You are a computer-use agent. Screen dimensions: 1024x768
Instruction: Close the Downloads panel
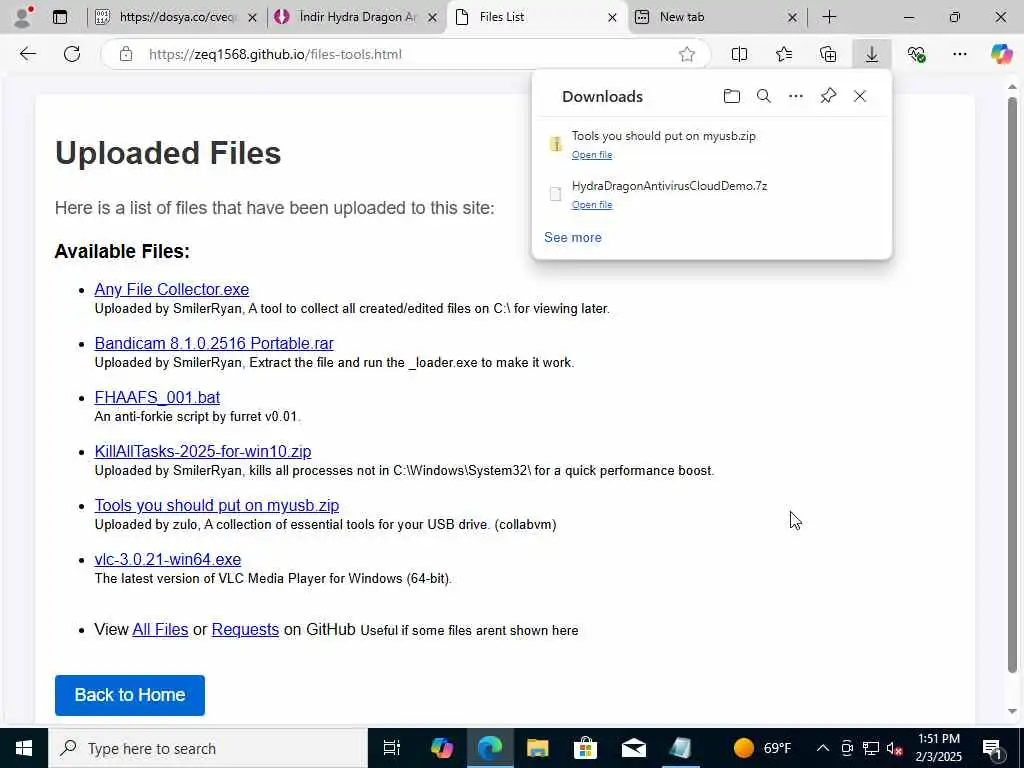coord(860,97)
